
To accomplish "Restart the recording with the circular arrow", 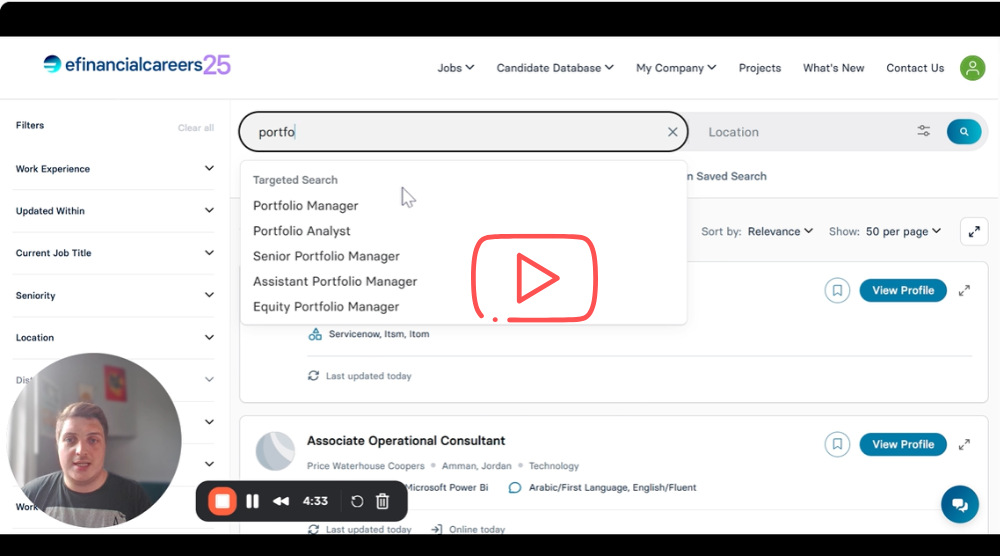I will [x=357, y=501].
